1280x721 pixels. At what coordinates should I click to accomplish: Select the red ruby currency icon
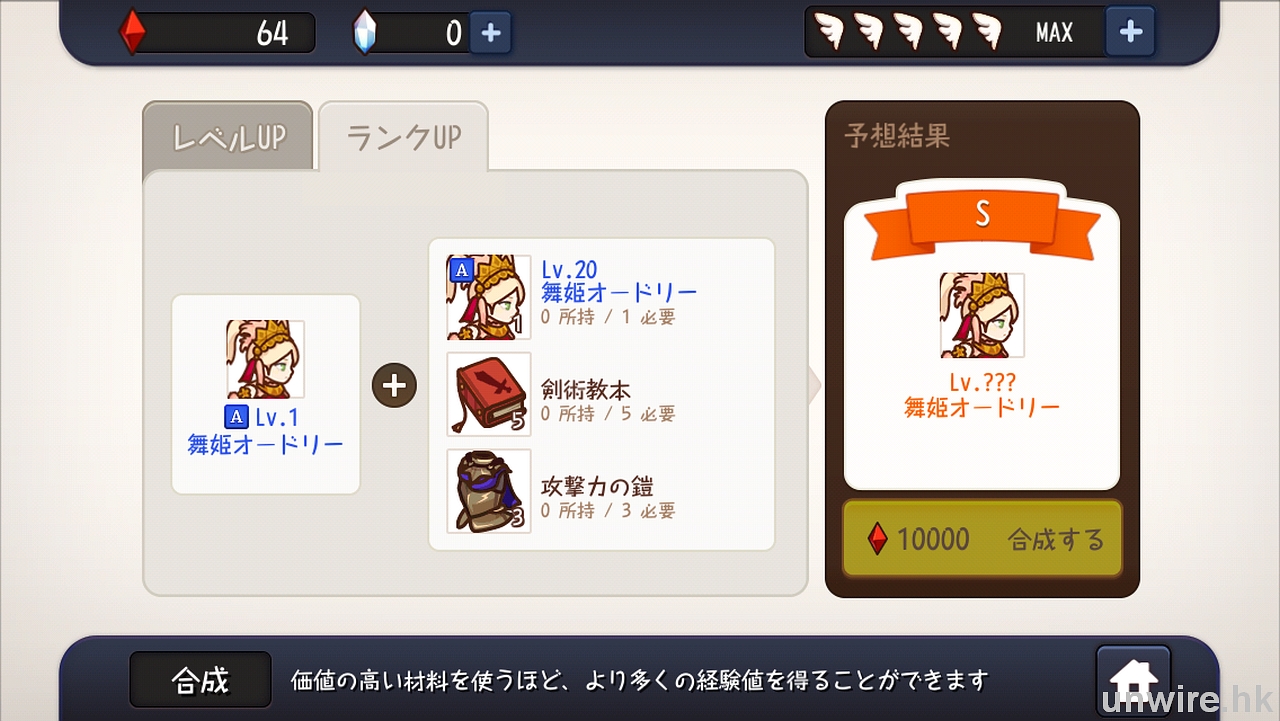tap(132, 33)
